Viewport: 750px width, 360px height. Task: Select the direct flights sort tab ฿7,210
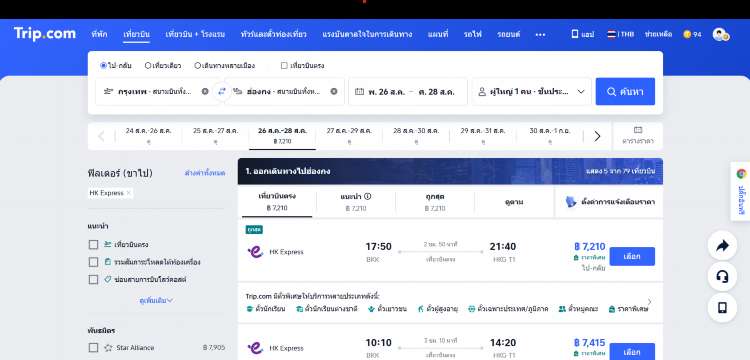(x=277, y=202)
